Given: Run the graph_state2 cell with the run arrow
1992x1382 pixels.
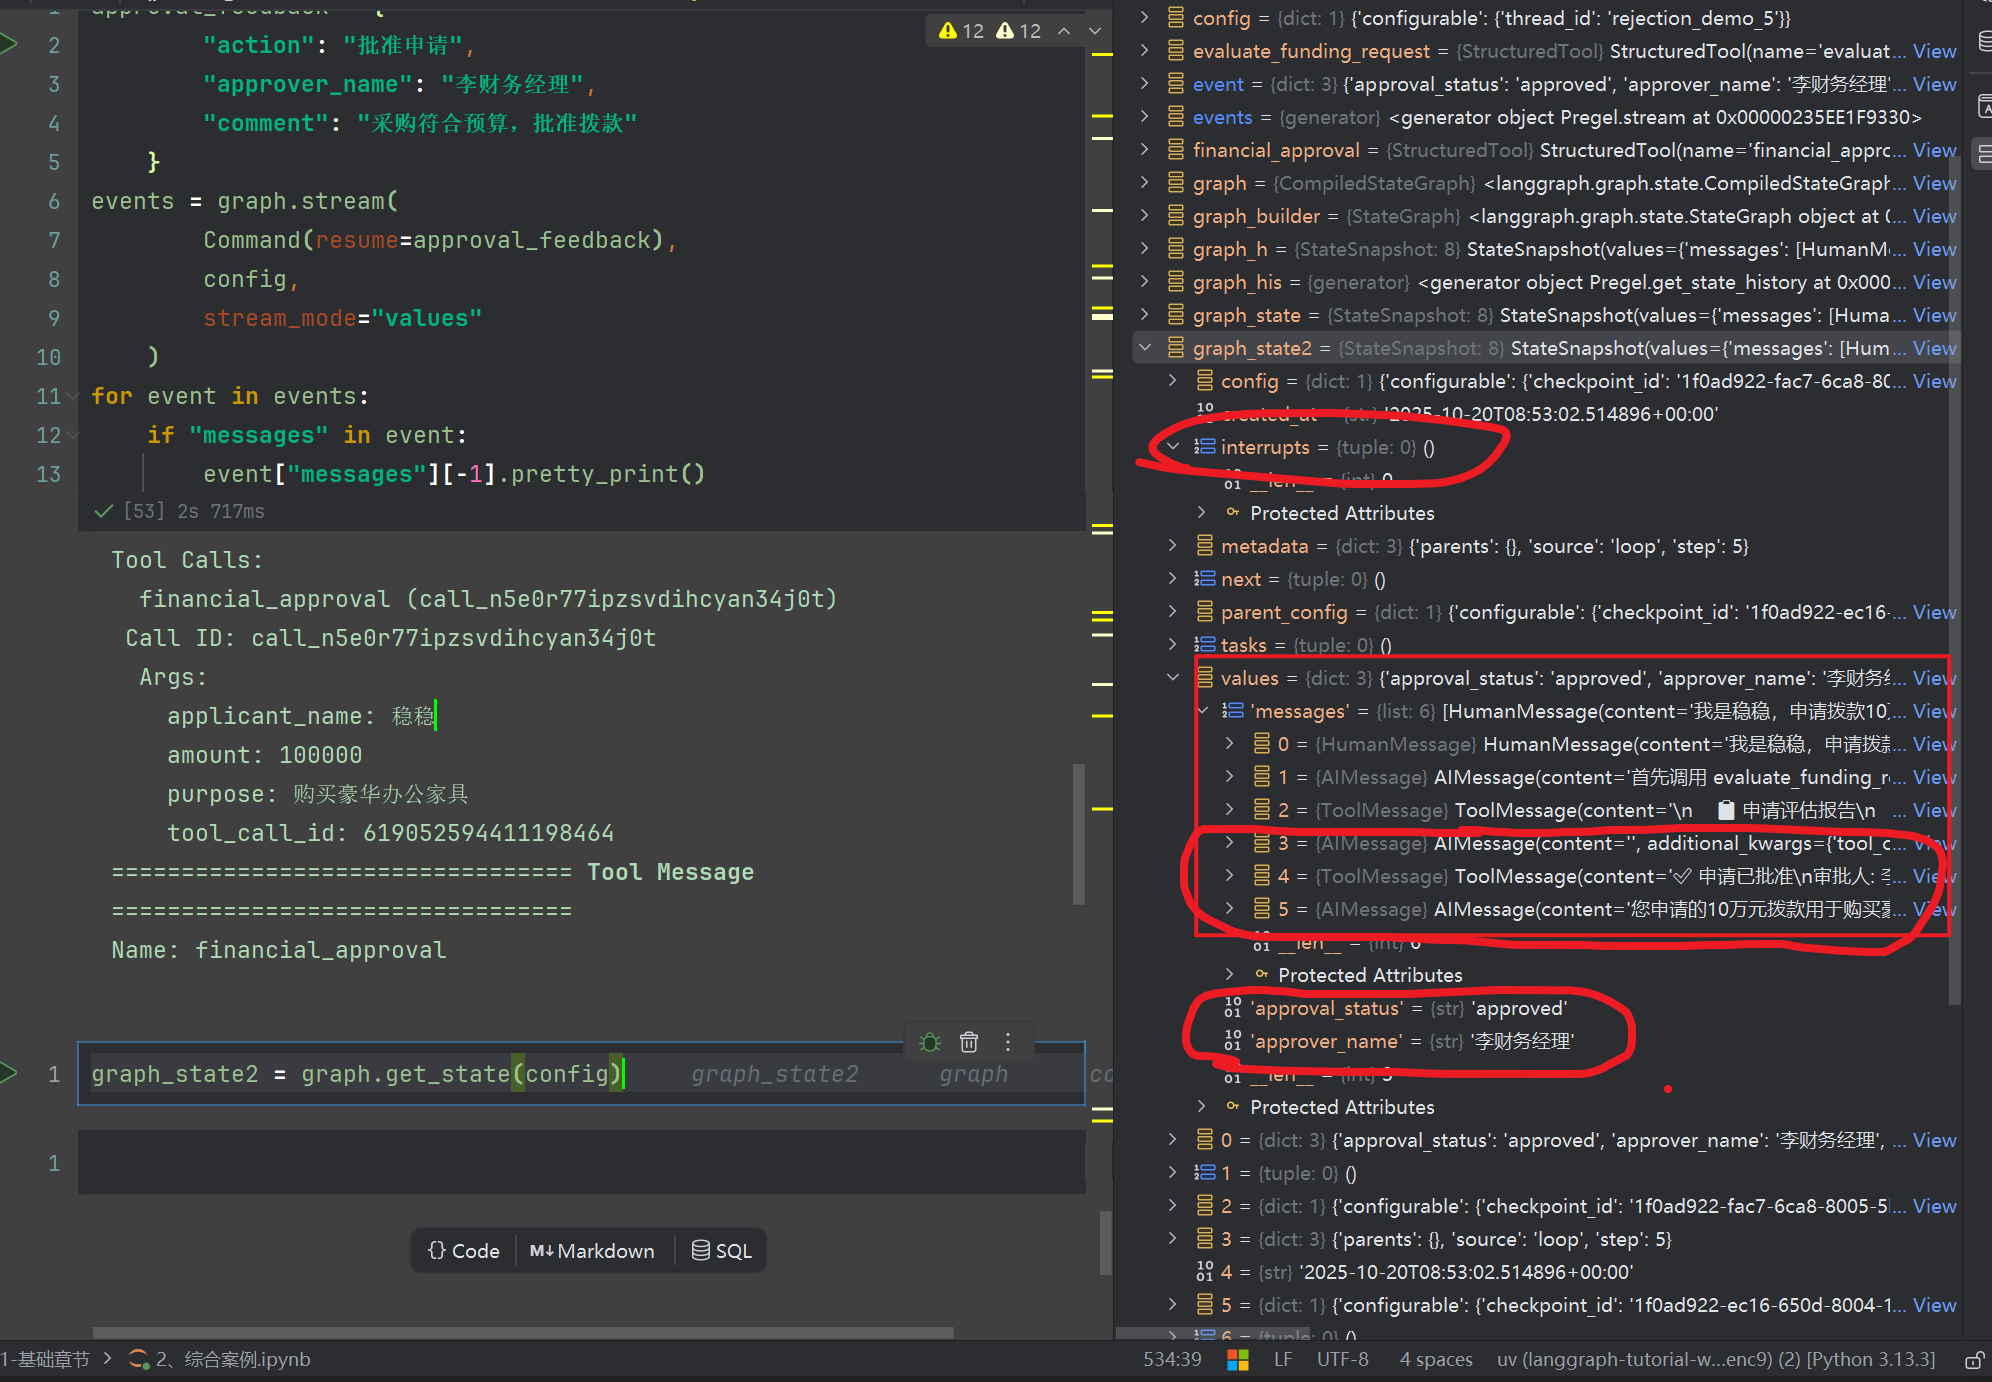Looking at the screenshot, I should click(9, 1073).
